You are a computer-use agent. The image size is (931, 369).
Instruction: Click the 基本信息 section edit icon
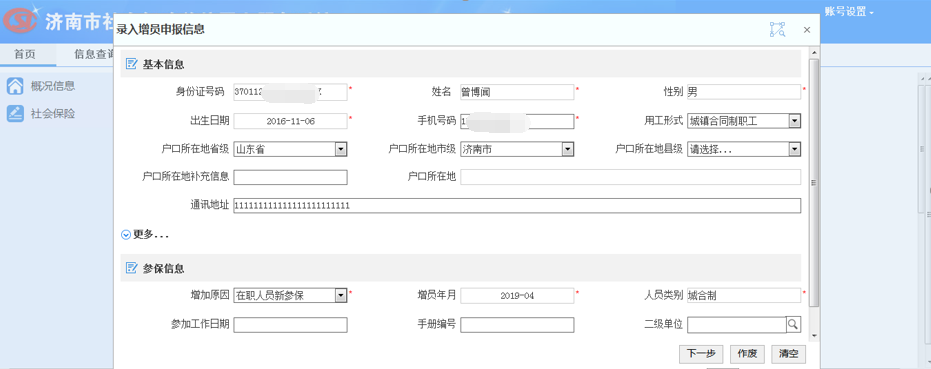[x=131, y=64]
